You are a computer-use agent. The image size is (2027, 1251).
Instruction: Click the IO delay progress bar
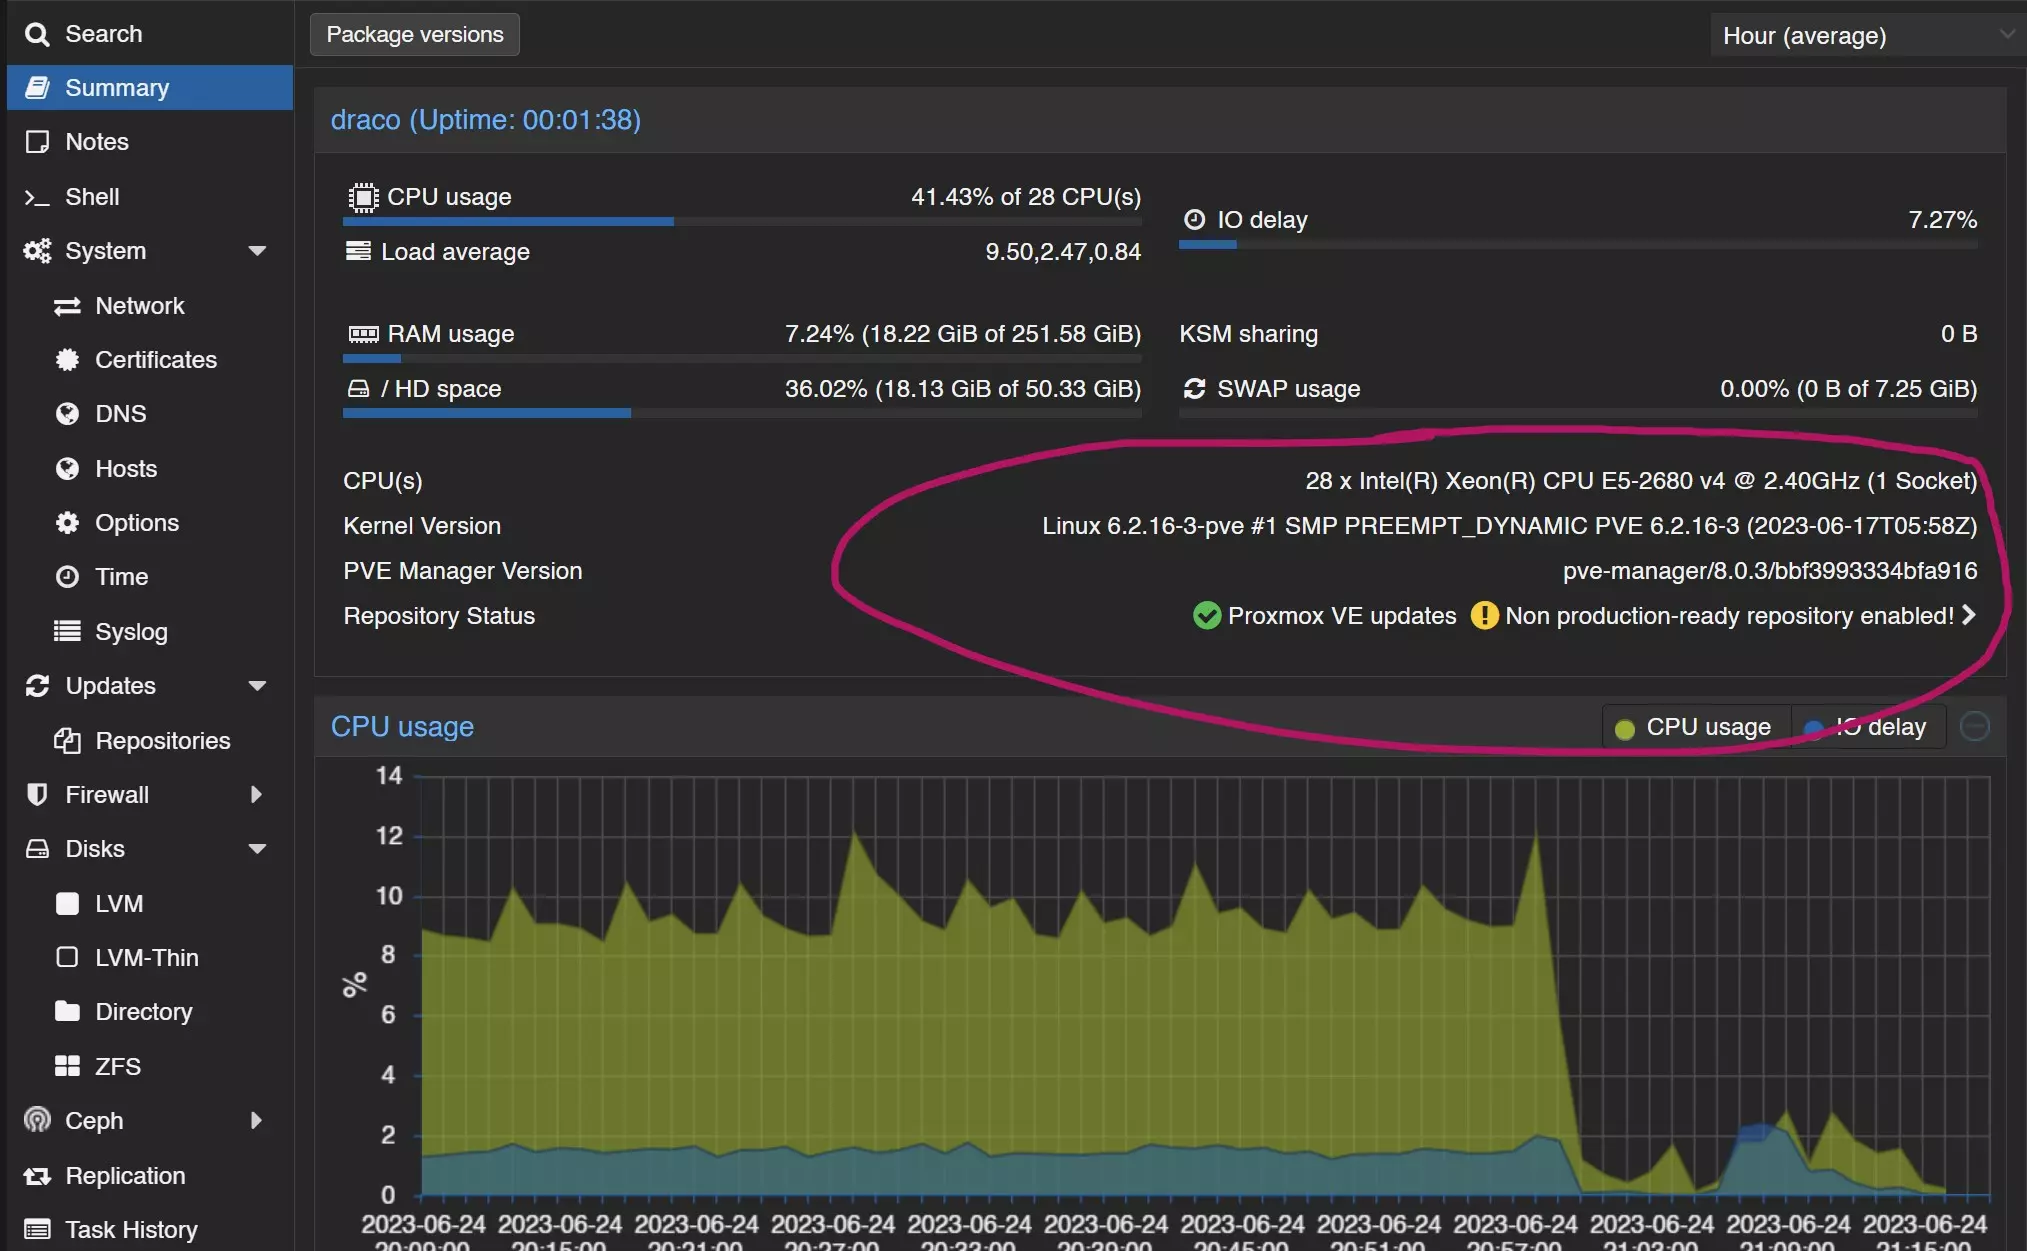pos(1578,244)
